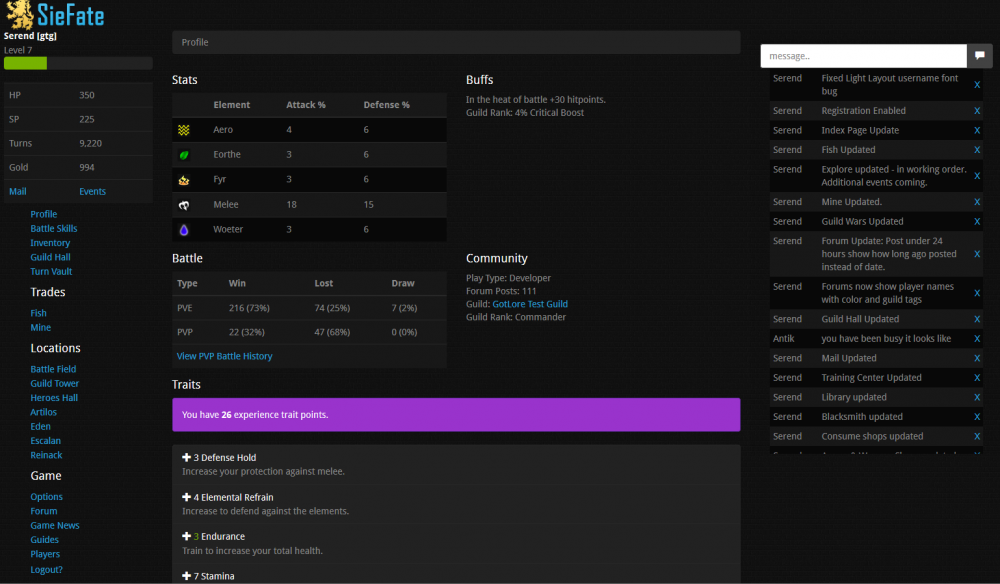Click the Woeter droplet element icon
This screenshot has width=1000, height=584.
(184, 230)
